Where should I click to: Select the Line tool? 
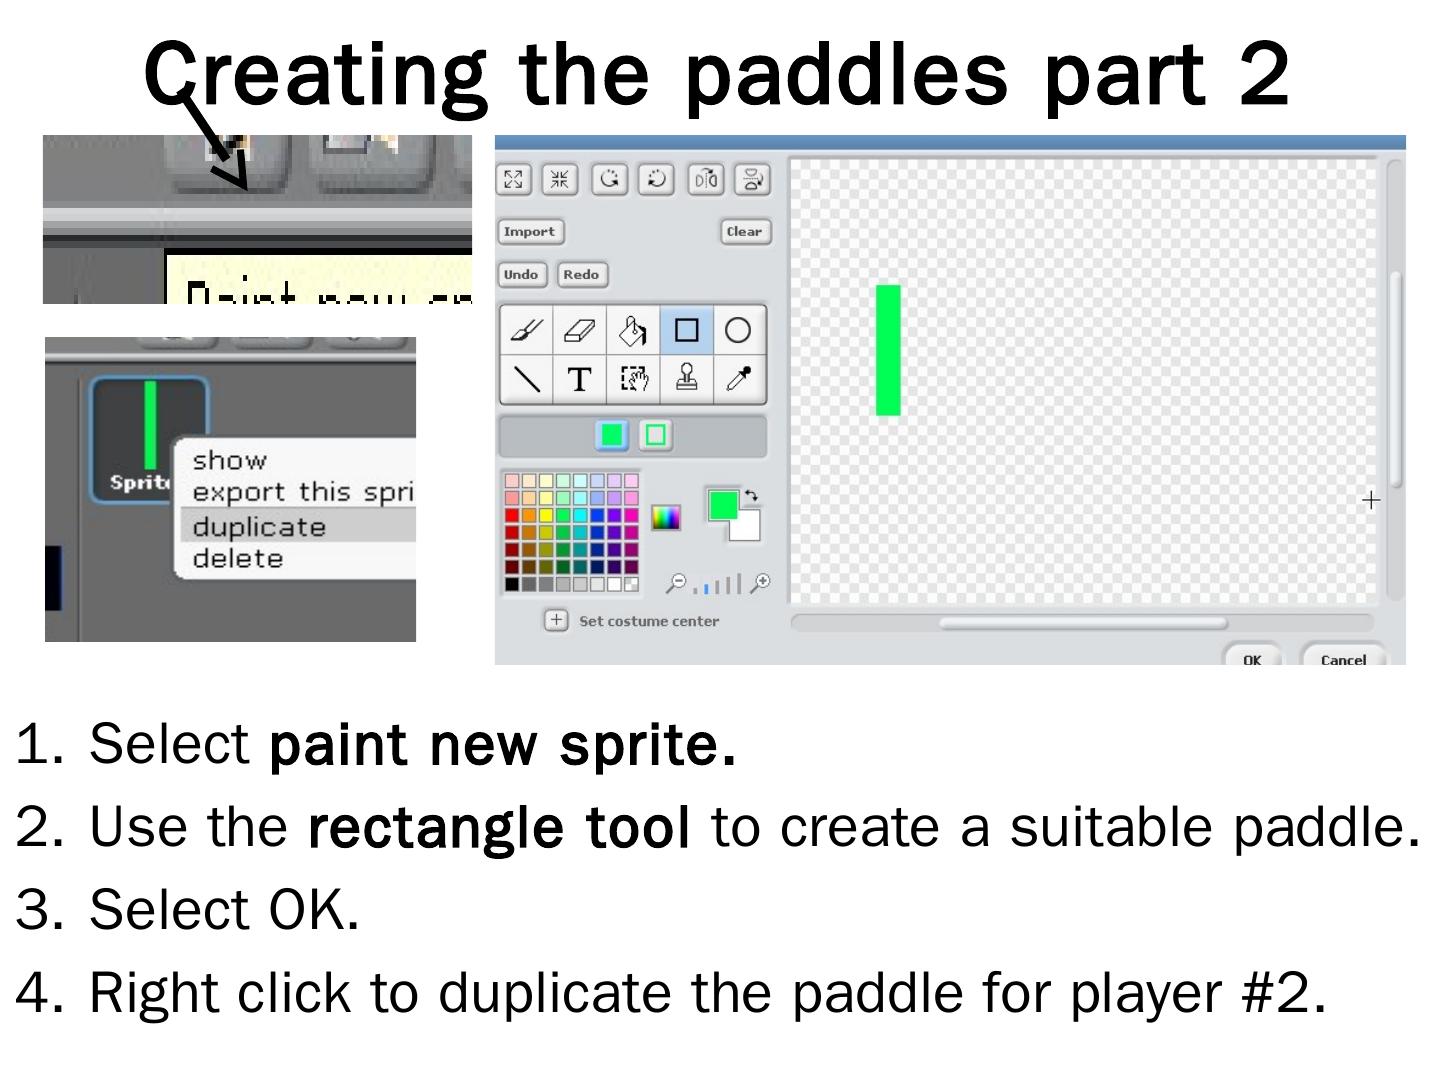click(x=527, y=379)
